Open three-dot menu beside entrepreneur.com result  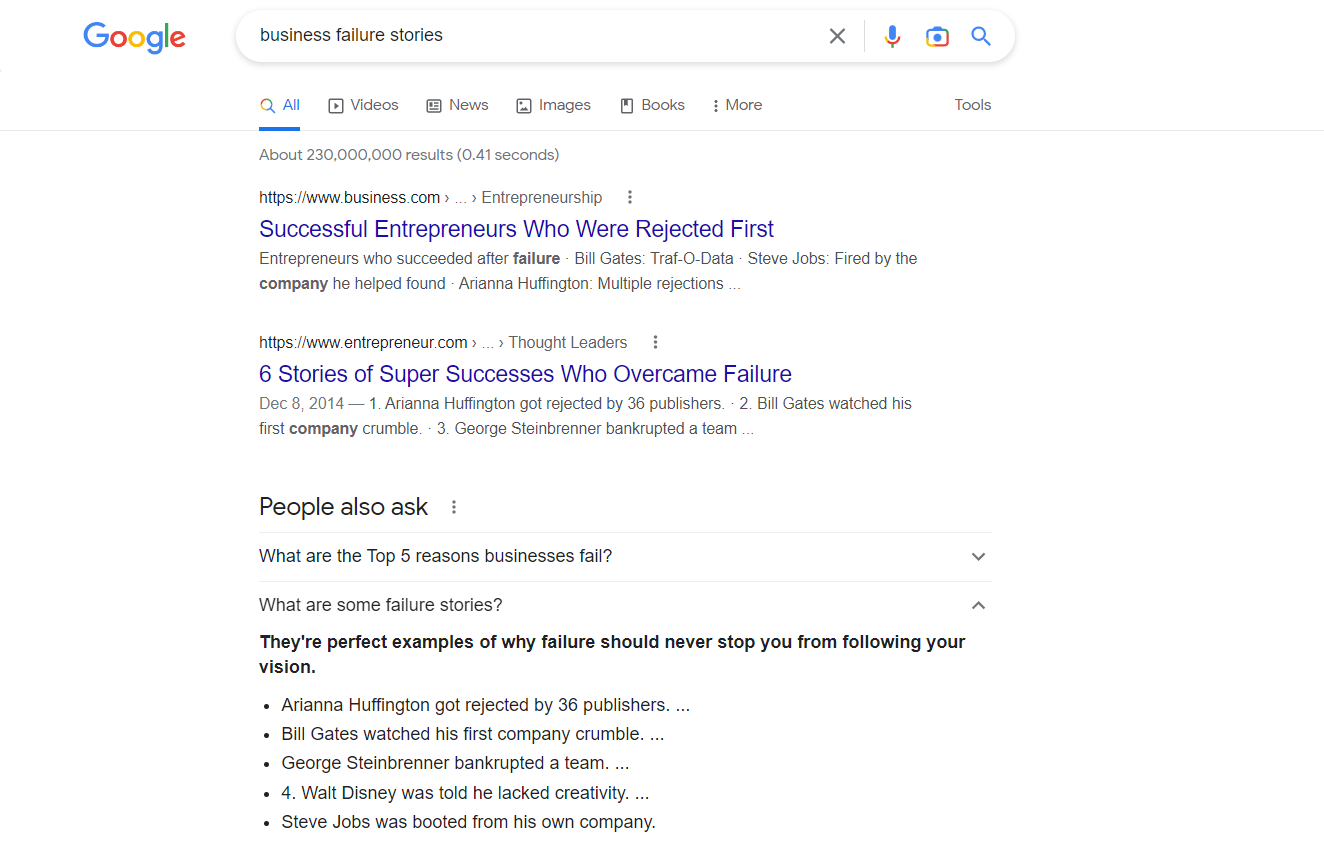(x=655, y=342)
